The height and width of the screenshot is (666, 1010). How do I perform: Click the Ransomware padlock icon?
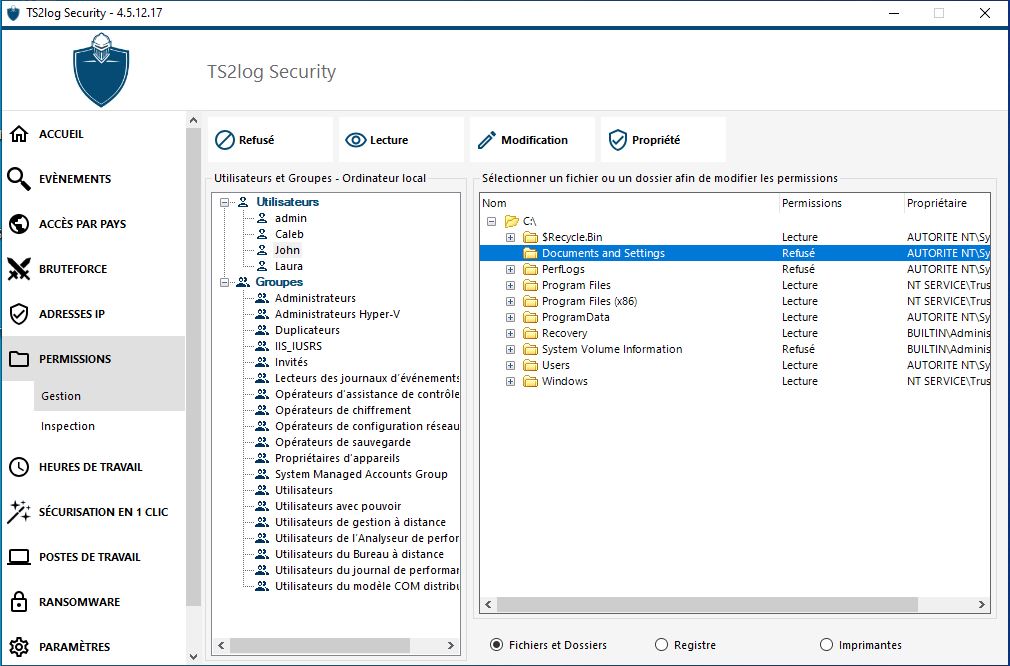pyautogui.click(x=19, y=602)
